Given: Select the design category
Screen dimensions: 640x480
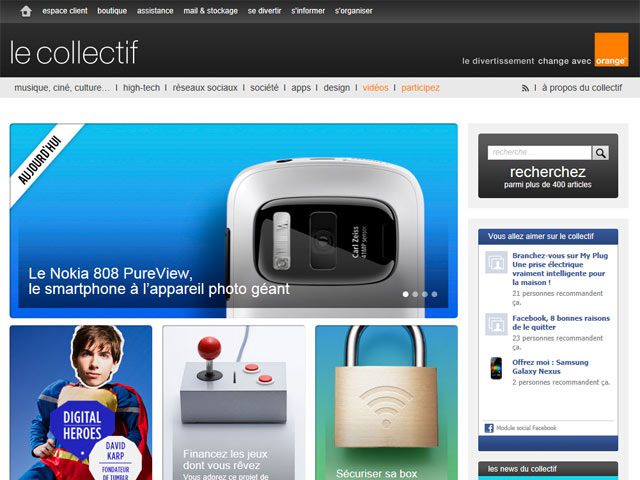Looking at the screenshot, I should 337,88.
